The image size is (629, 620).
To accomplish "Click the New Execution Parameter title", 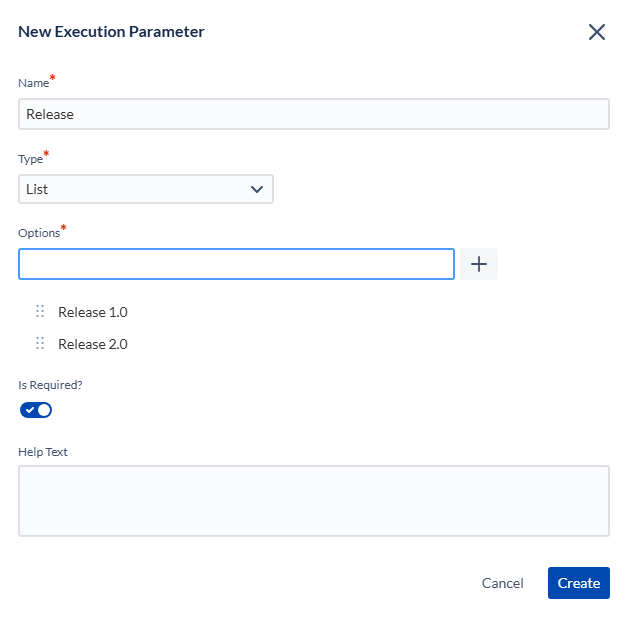I will pos(111,32).
